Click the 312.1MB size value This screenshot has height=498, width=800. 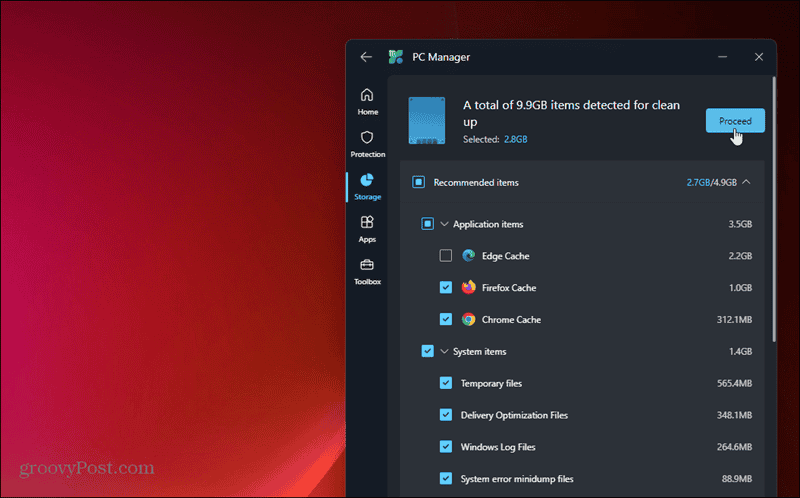[x=734, y=320]
